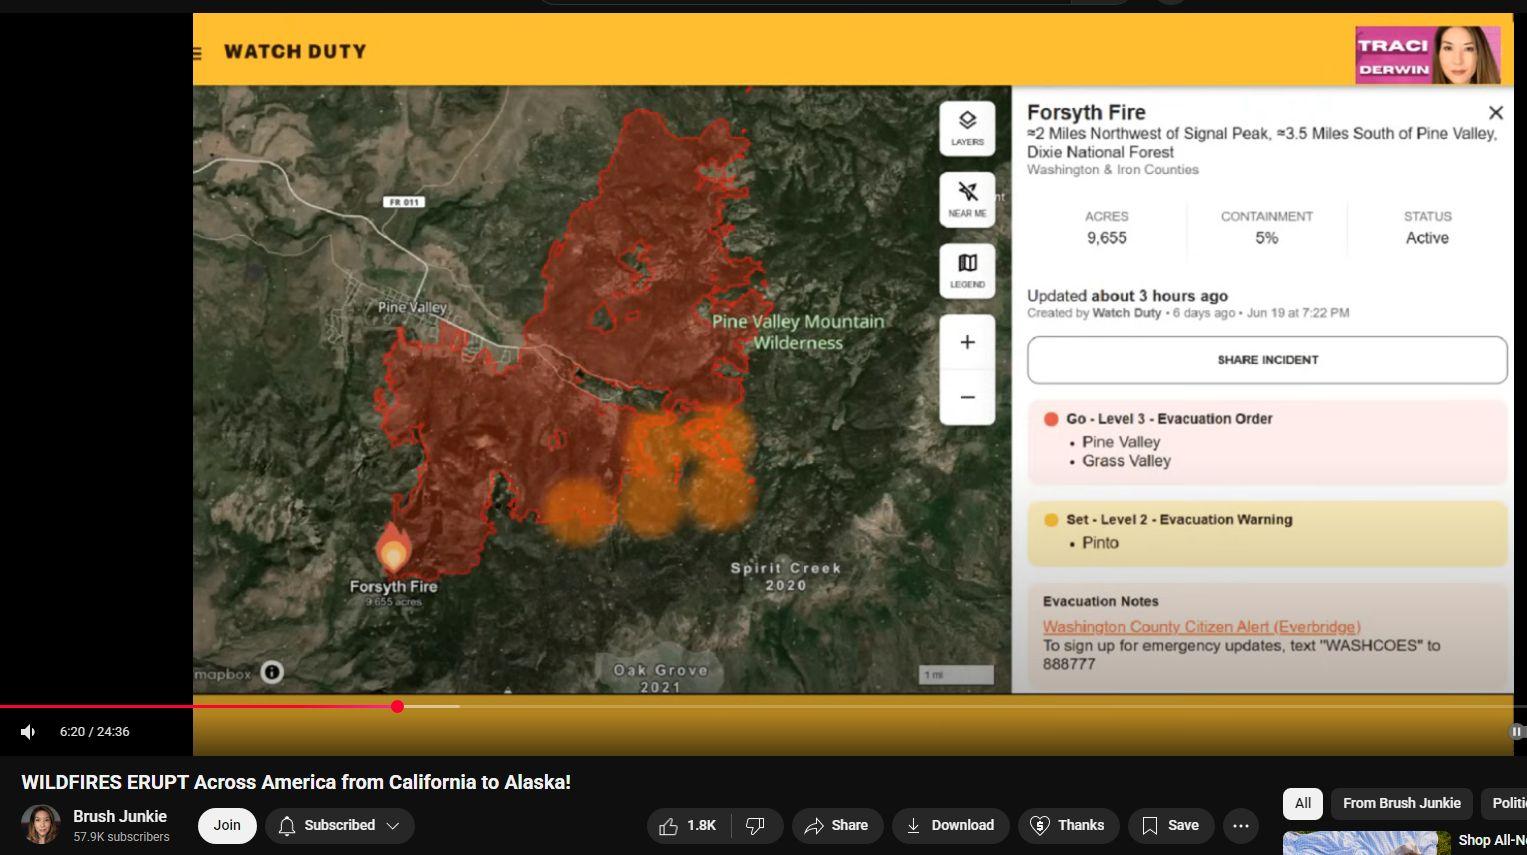1527x855 pixels.
Task: Zoom out with the minus button
Action: [x=967, y=397]
